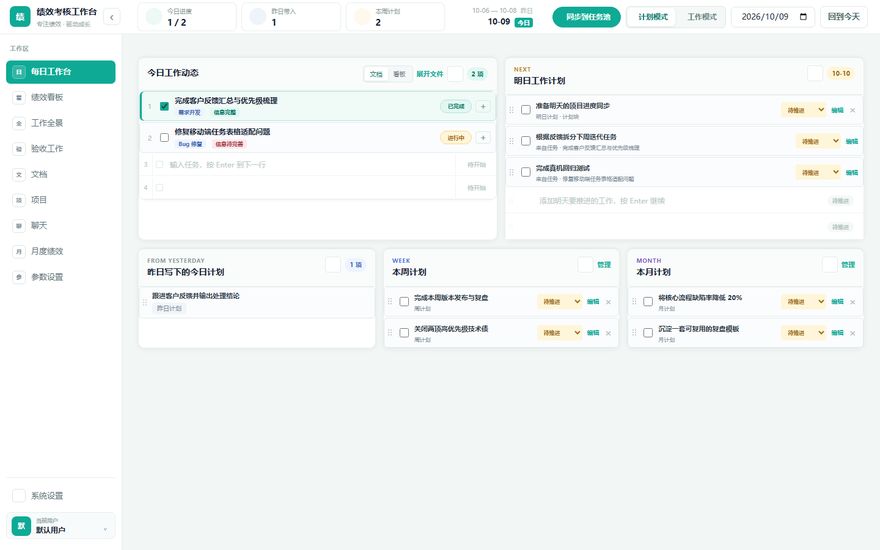
Task: Click 编辑 on 准备明天的项目进度同步 row
Action: point(837,110)
